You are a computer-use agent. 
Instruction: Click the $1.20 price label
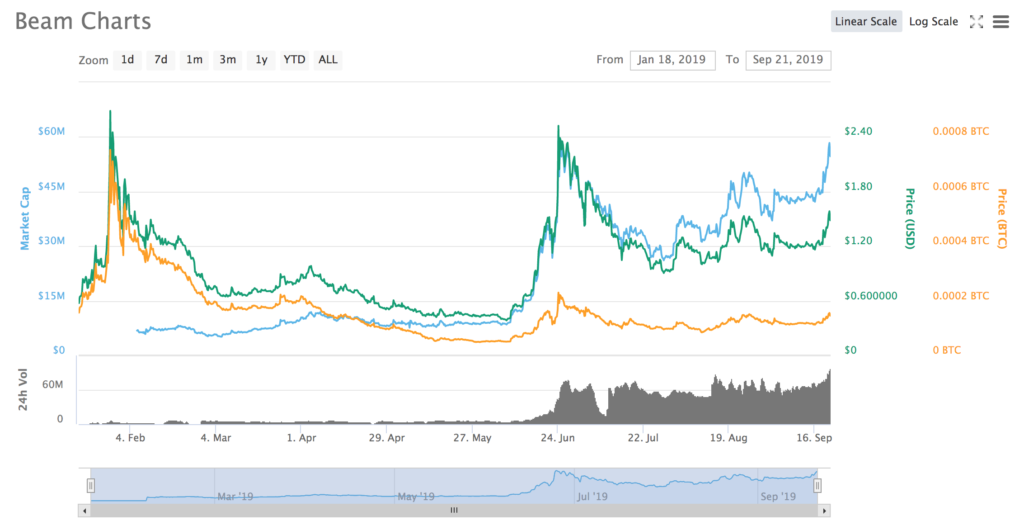(x=858, y=241)
